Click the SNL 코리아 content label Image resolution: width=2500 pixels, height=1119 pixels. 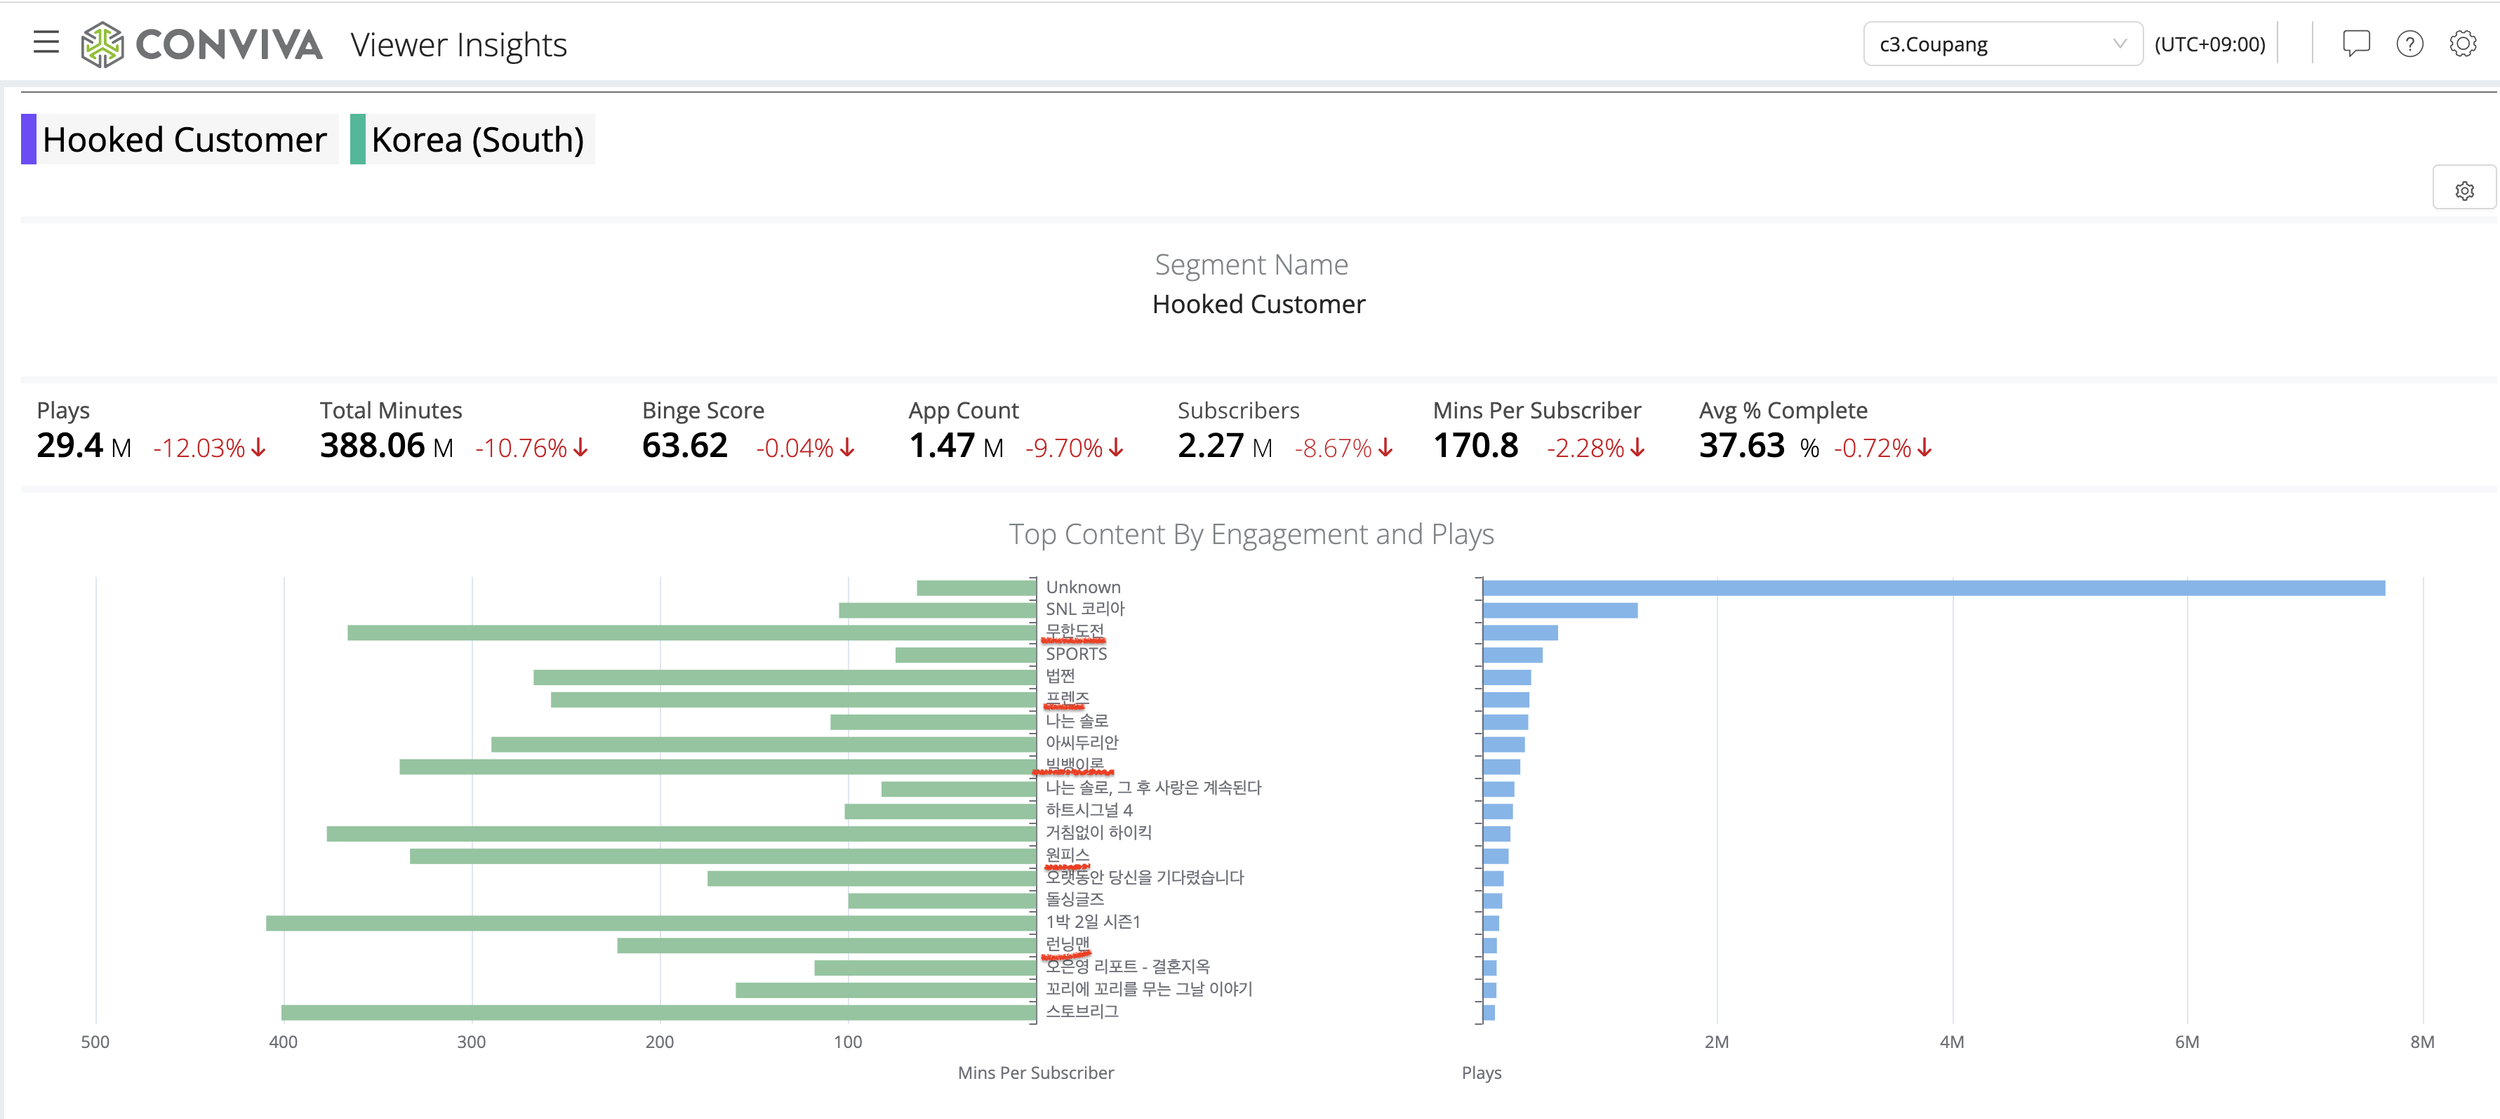click(1084, 609)
